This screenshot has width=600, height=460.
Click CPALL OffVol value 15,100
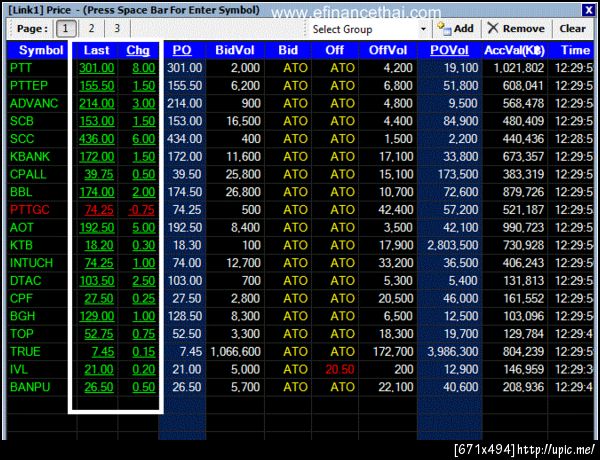[x=396, y=174]
